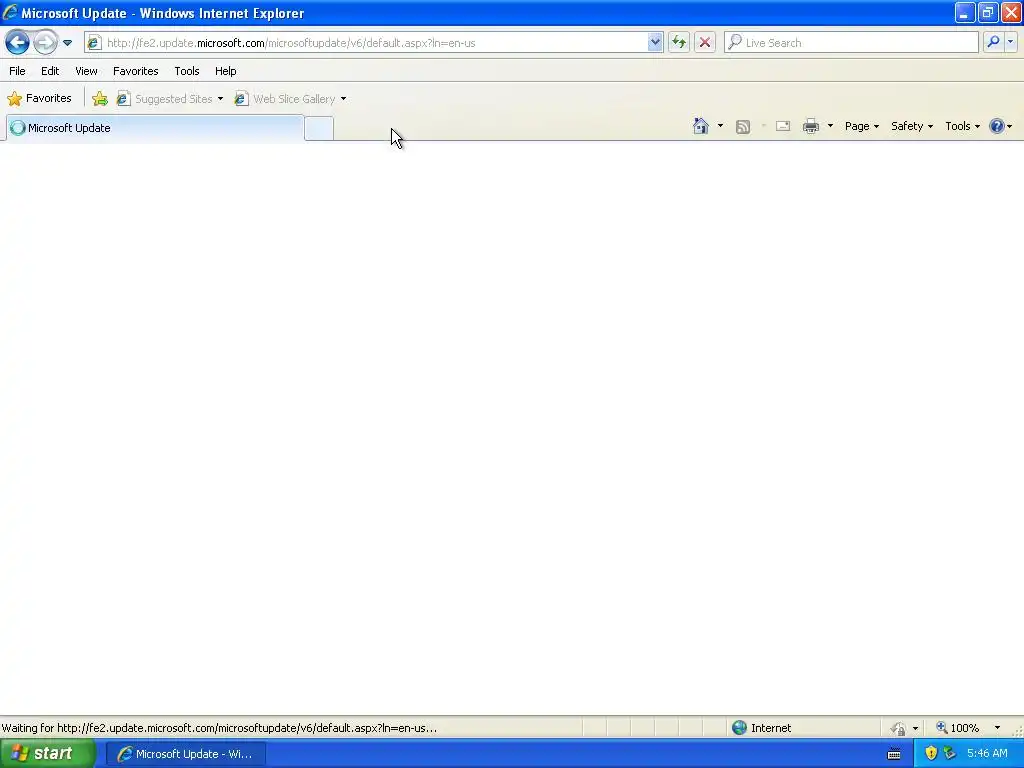Viewport: 1024px width, 768px height.
Task: Open a new blank tab
Action: (319, 128)
